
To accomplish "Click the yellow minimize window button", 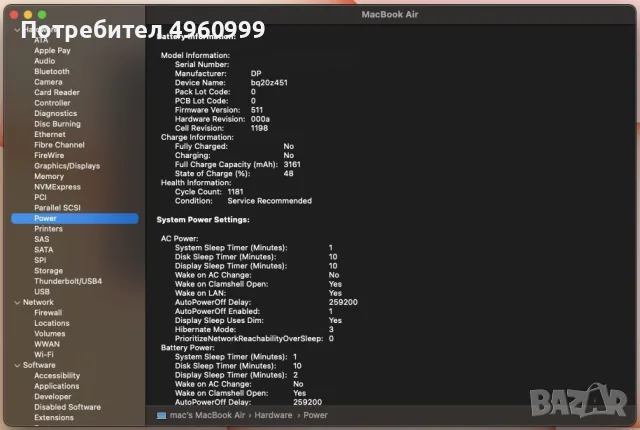I will [28, 15].
